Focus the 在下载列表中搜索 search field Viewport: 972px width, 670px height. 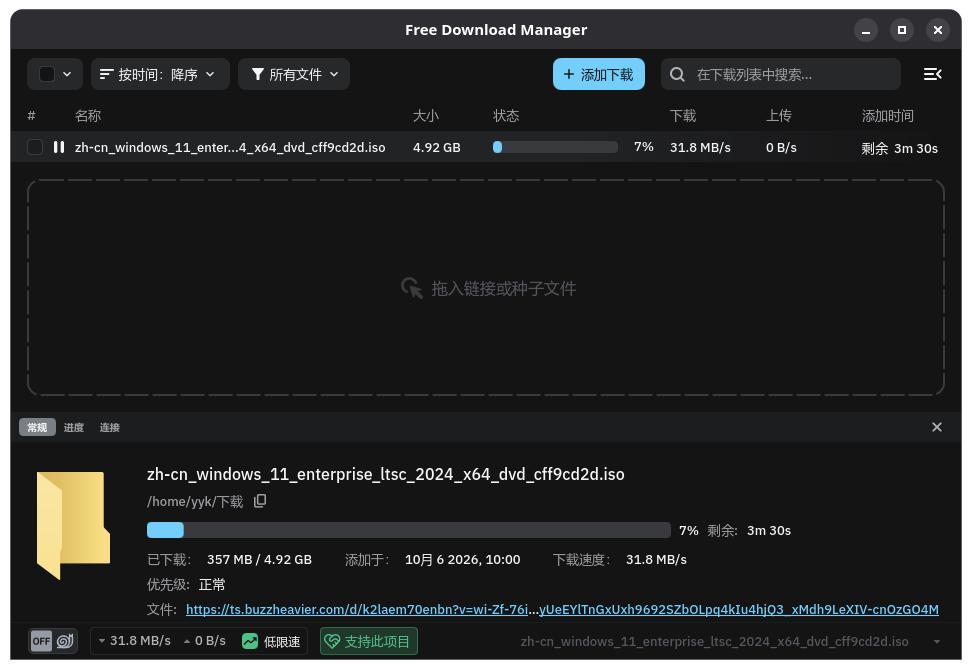pos(781,74)
